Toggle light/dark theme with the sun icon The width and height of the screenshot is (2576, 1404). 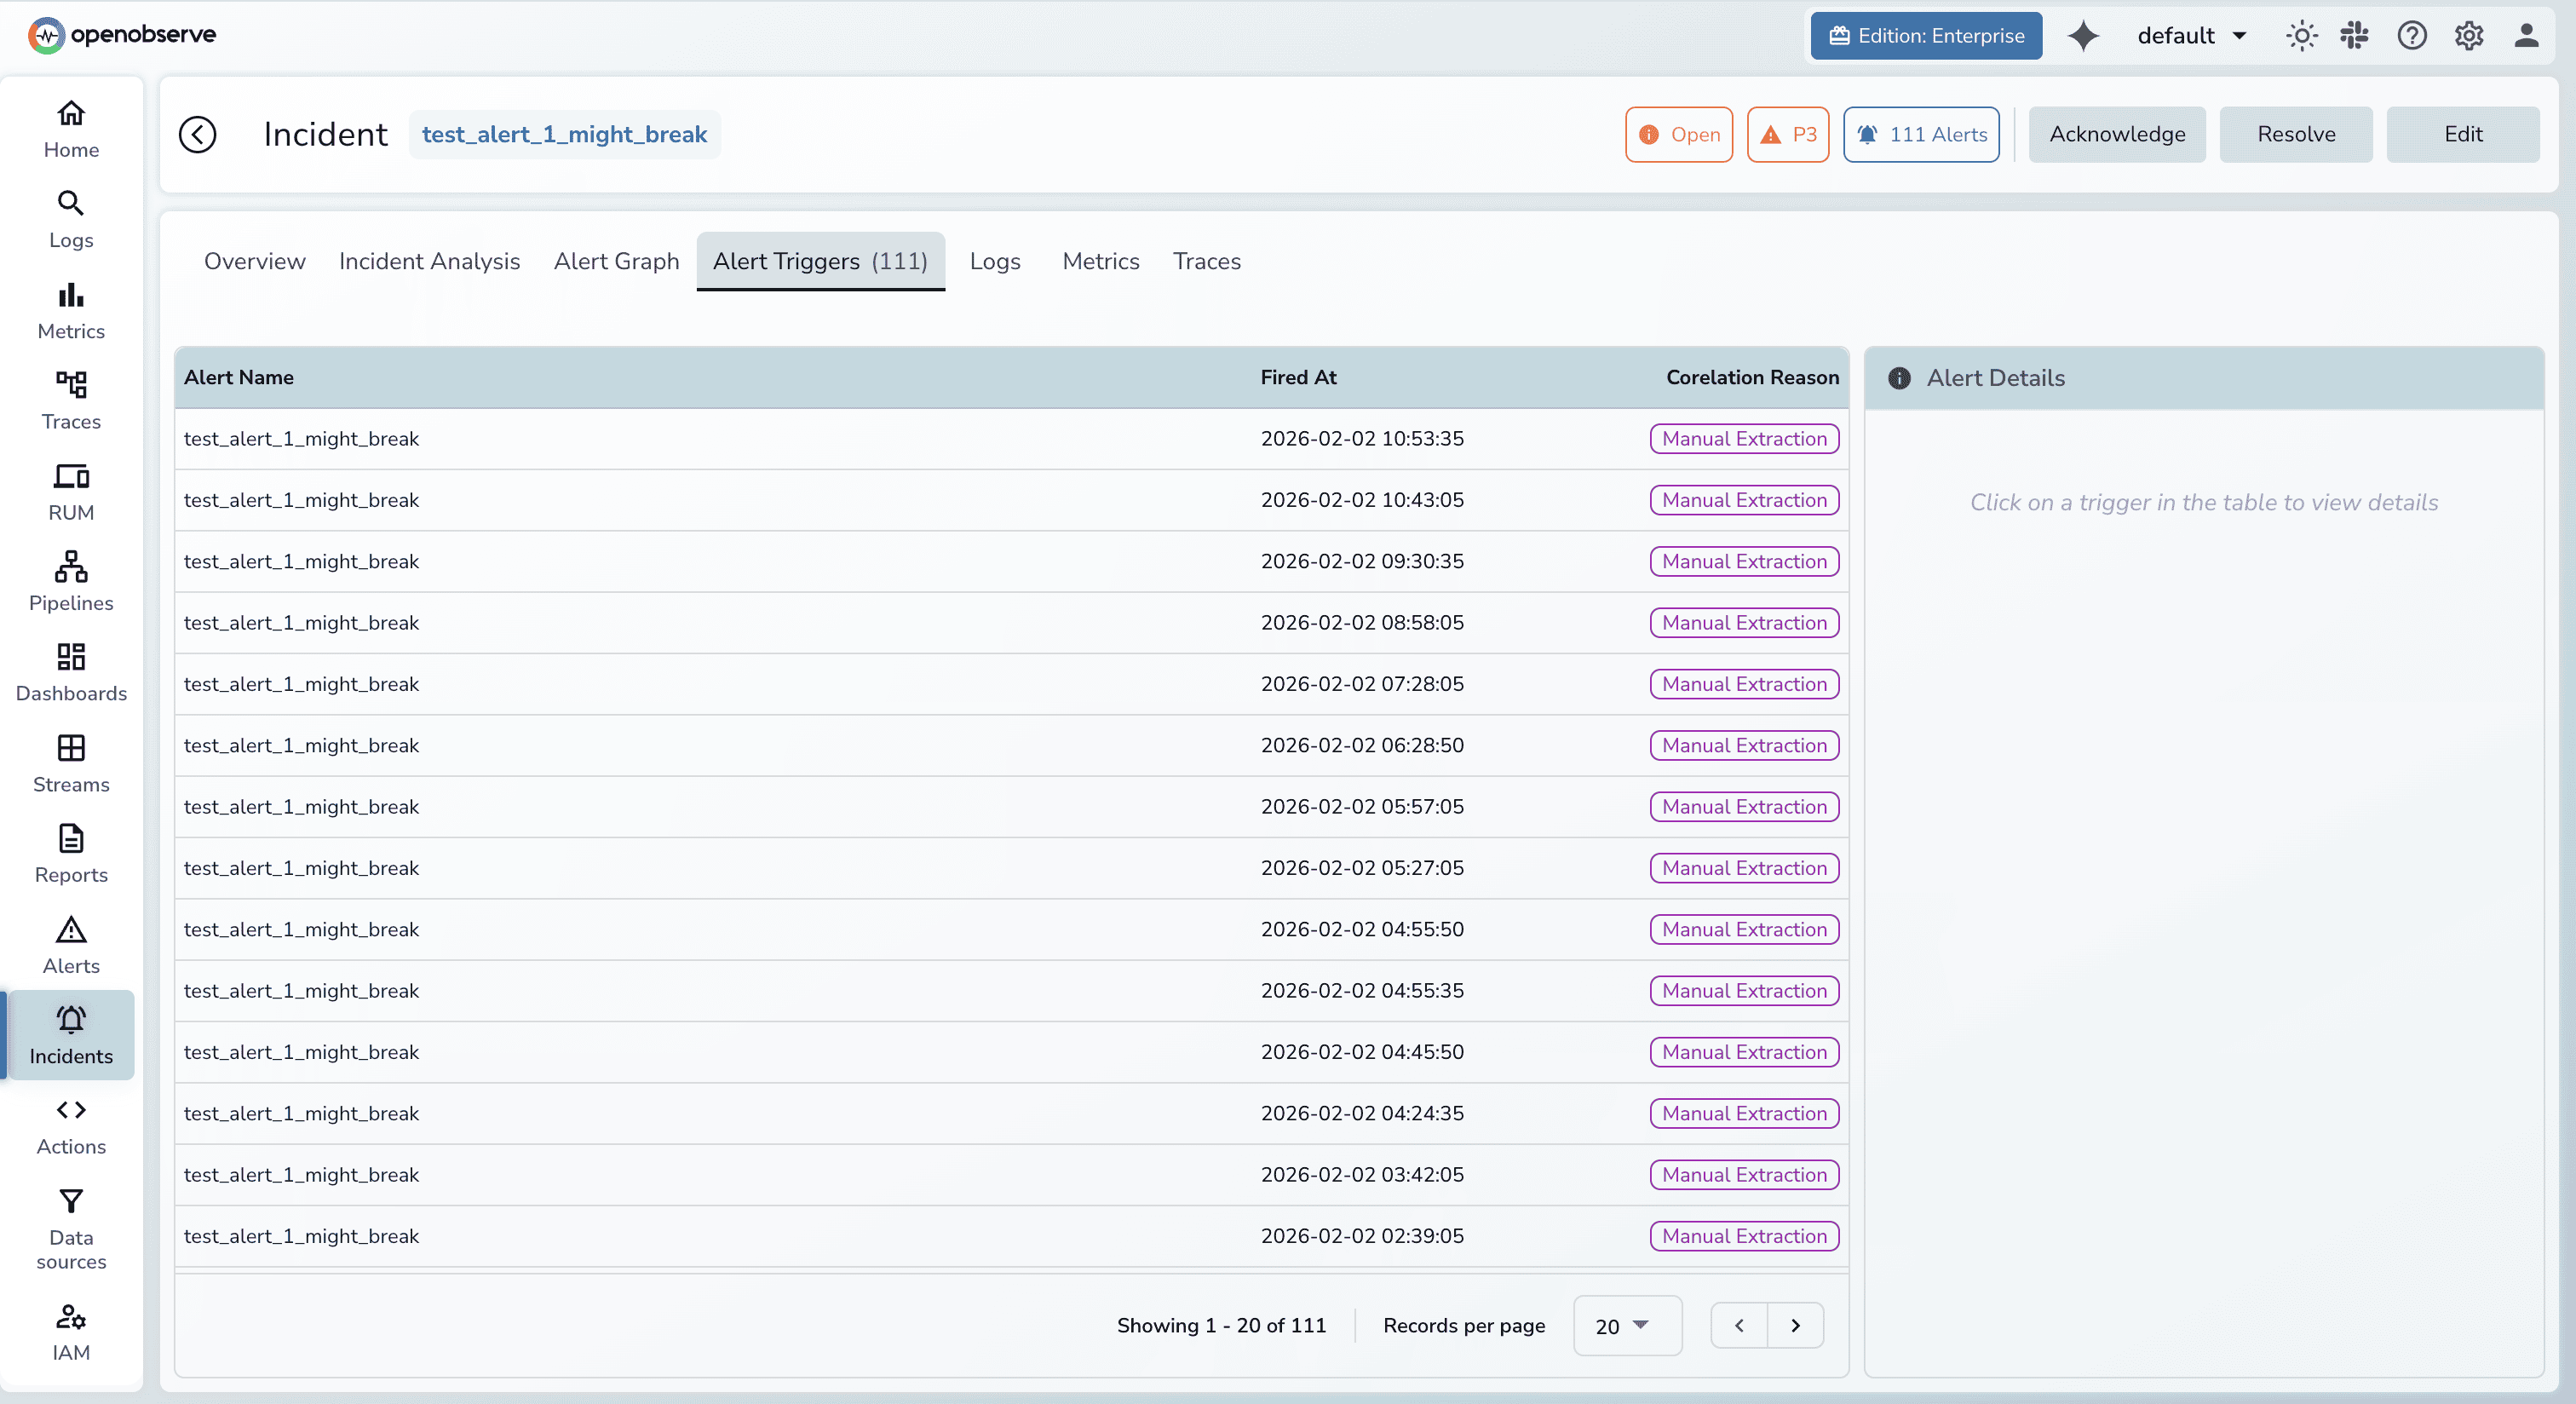[x=2301, y=35]
